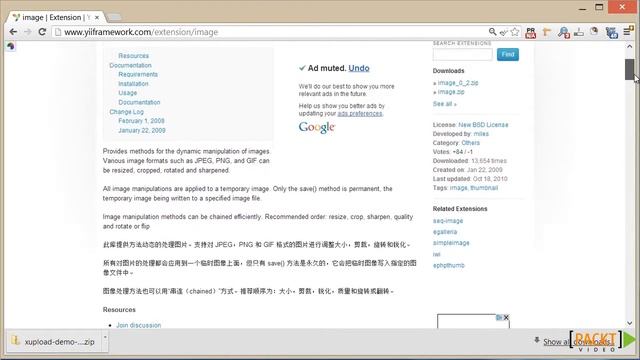
Task: Click the image tag link
Action: point(458,188)
